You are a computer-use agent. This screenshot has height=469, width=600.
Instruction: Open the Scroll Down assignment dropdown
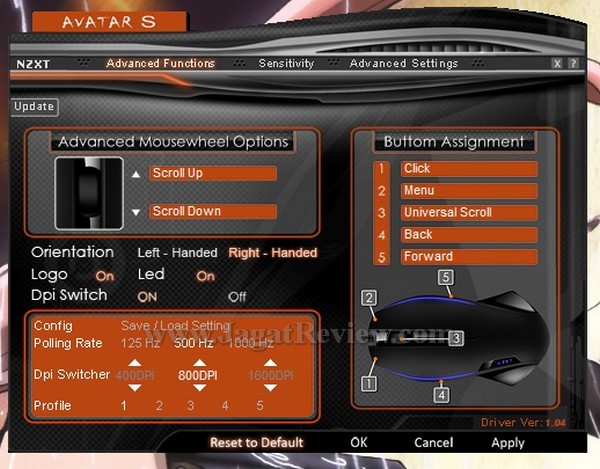213,212
